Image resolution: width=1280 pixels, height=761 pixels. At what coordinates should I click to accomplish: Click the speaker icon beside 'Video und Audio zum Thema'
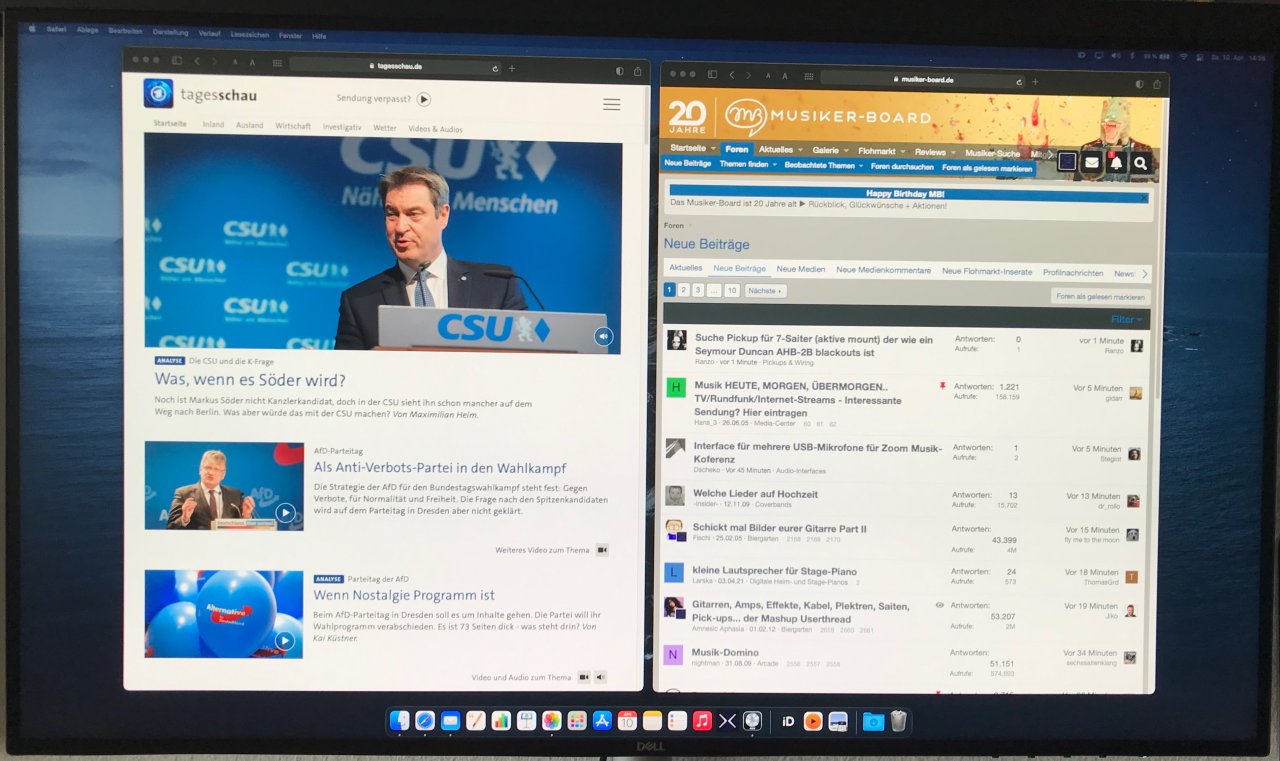(x=601, y=677)
